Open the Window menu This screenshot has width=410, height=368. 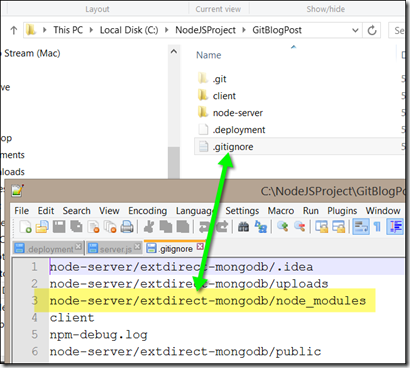(383, 211)
